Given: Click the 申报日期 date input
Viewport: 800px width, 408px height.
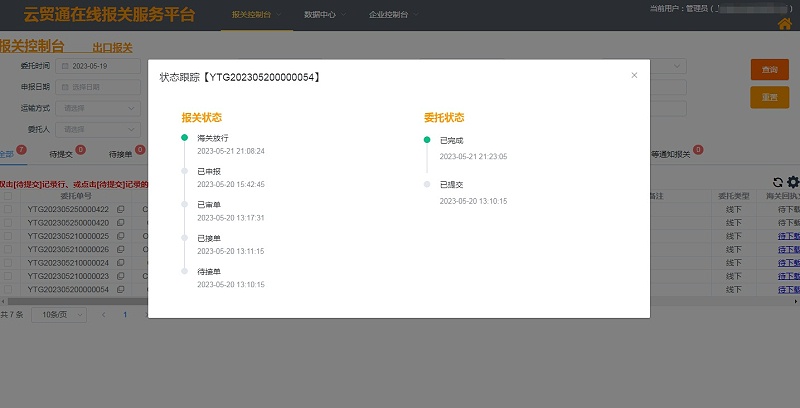Looking at the screenshot, I should tap(98, 87).
